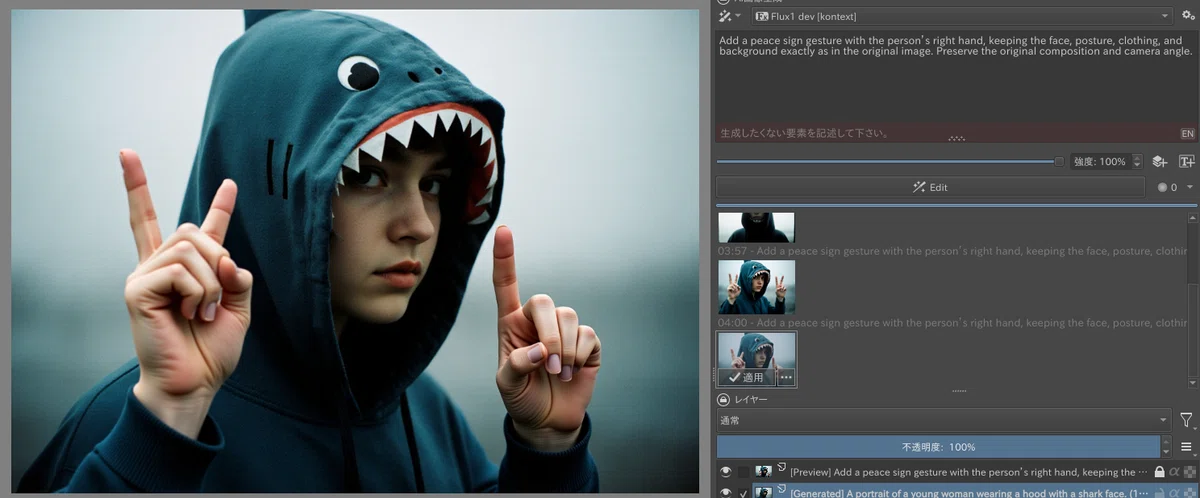Select the 03:57 double peace sign thumbnail
This screenshot has width=1200, height=498.
[x=756, y=287]
